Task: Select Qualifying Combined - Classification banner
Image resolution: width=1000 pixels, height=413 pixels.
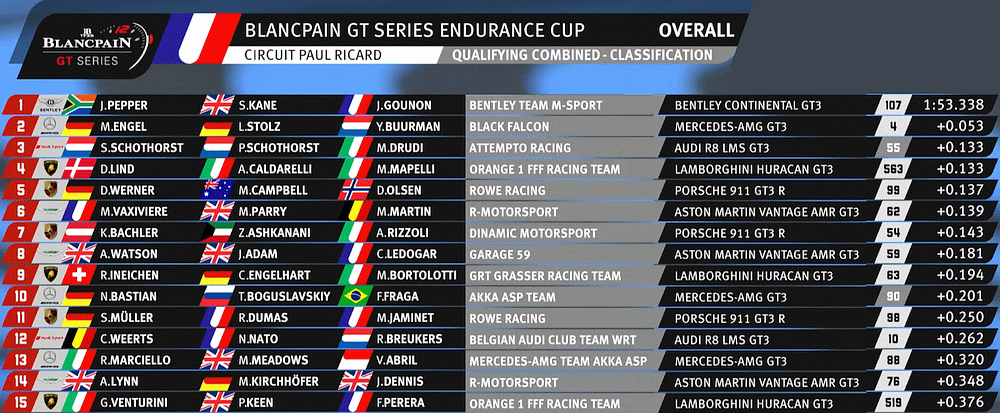Action: tap(581, 56)
